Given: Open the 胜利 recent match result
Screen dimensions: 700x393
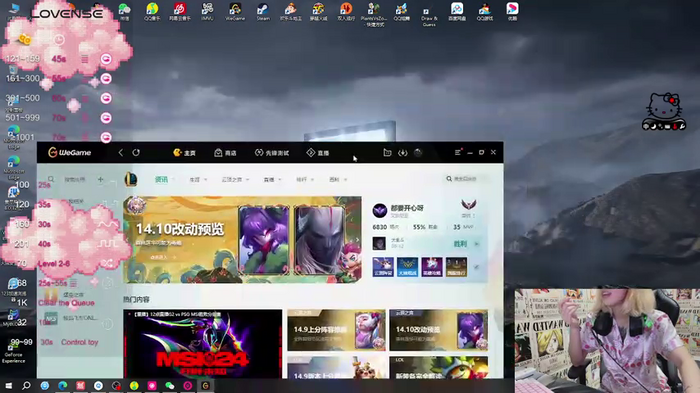Looking at the screenshot, I should 460,244.
